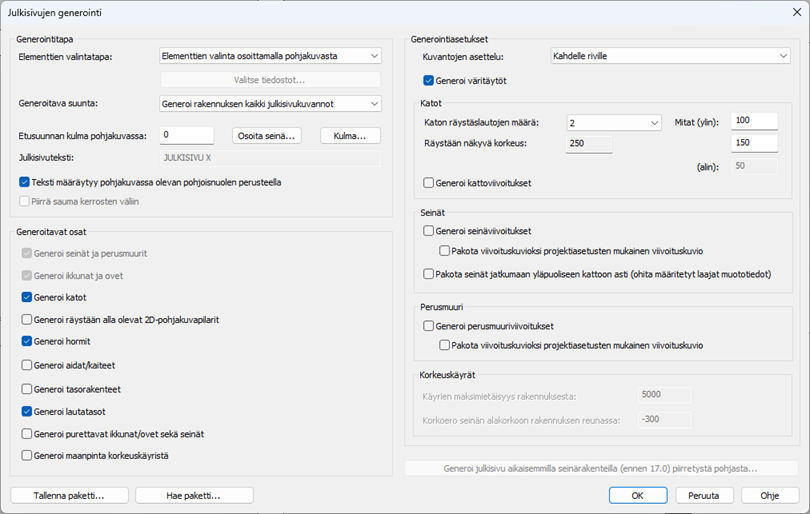The image size is (810, 514).
Task: Check Generoi maanpinta korkeuskäyristä
Action: (x=27, y=456)
